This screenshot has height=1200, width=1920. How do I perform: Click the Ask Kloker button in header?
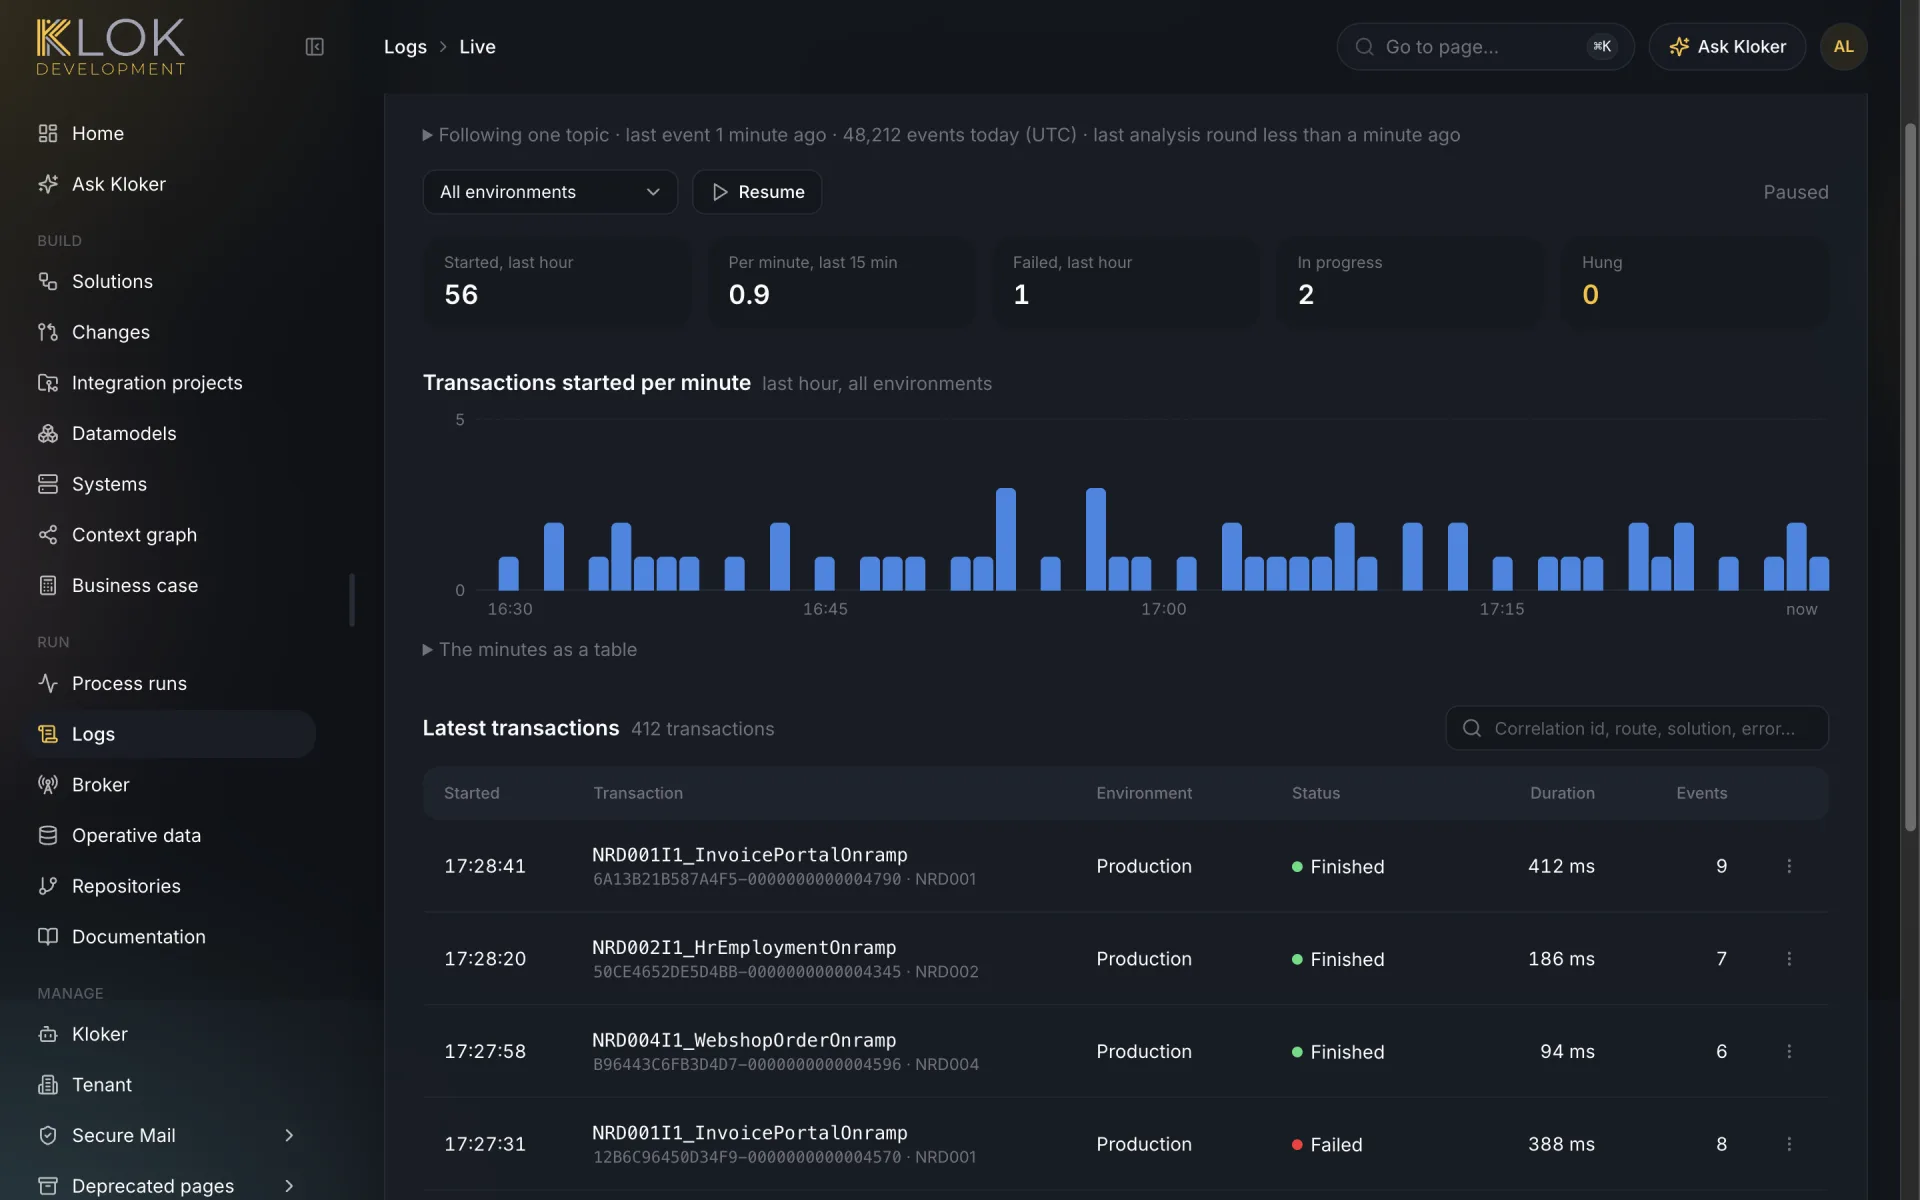1727,47
